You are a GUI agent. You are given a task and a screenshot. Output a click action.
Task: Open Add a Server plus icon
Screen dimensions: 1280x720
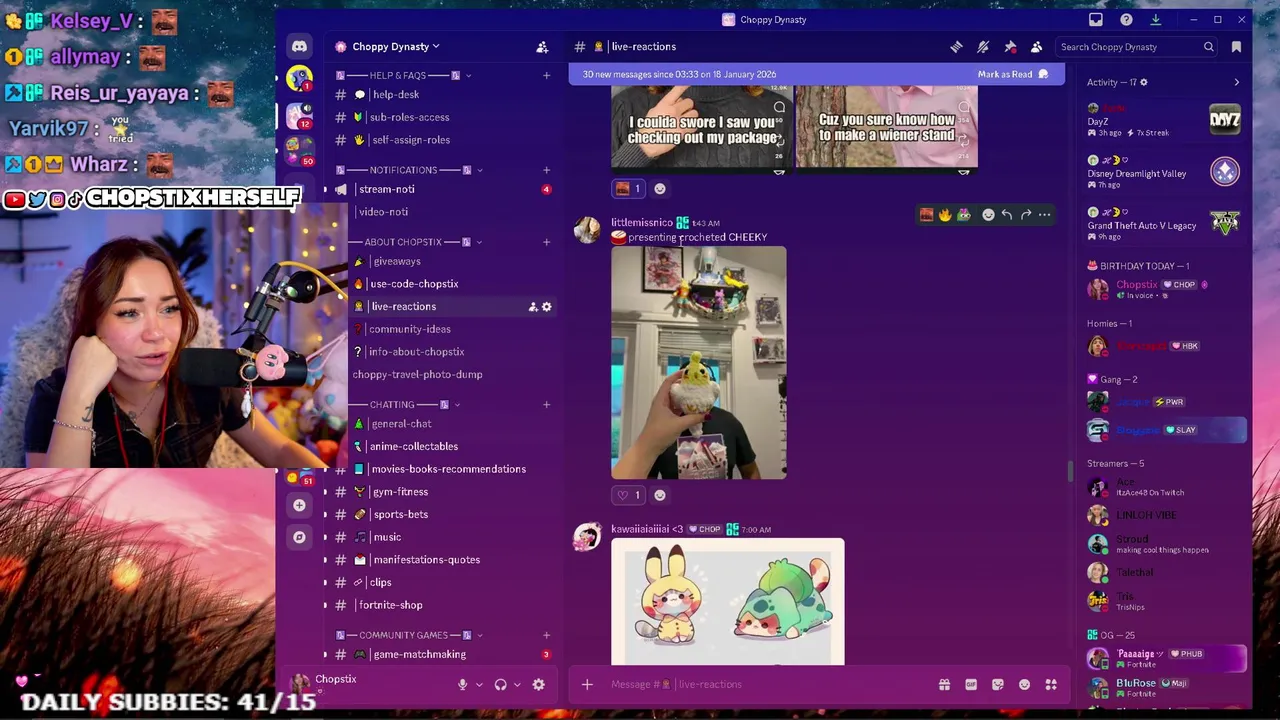(299, 505)
